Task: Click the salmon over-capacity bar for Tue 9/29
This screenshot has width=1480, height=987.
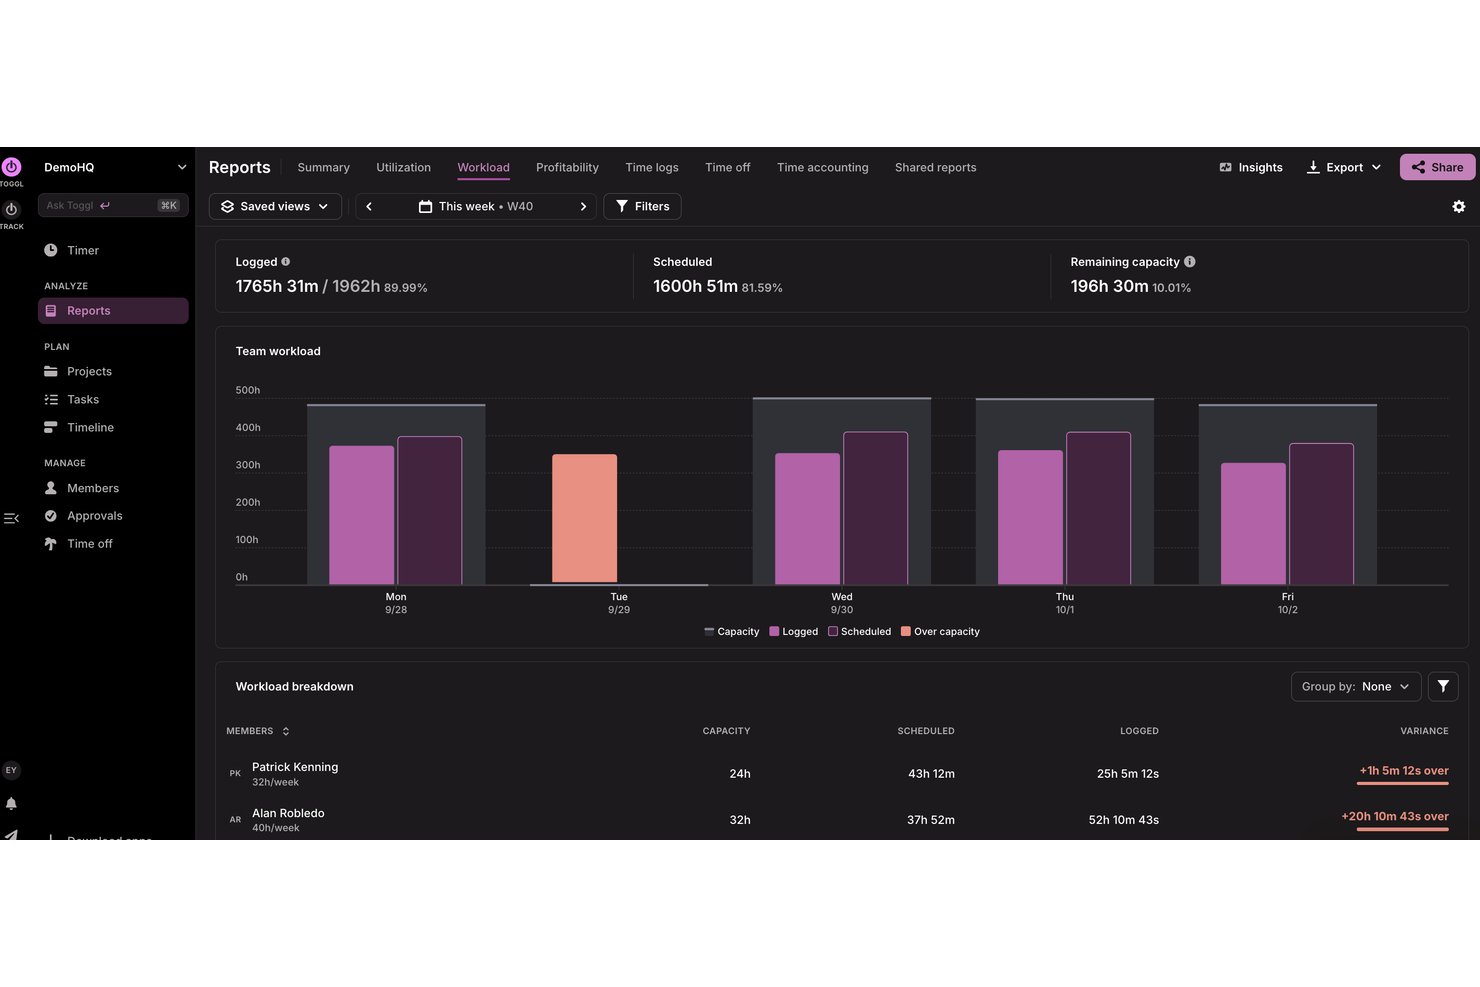Action: pyautogui.click(x=585, y=519)
